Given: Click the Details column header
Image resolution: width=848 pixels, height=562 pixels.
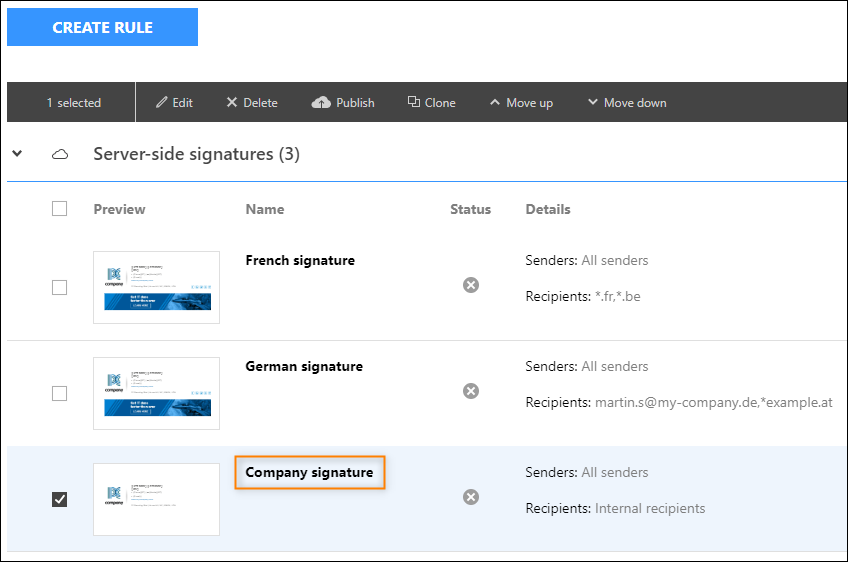Looking at the screenshot, I should coord(548,209).
